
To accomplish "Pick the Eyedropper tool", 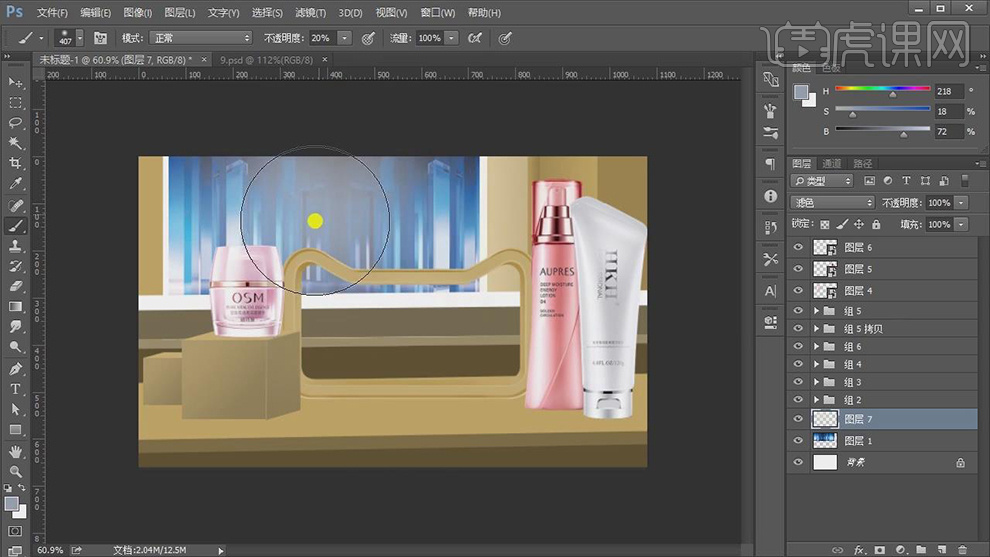I will 16,184.
